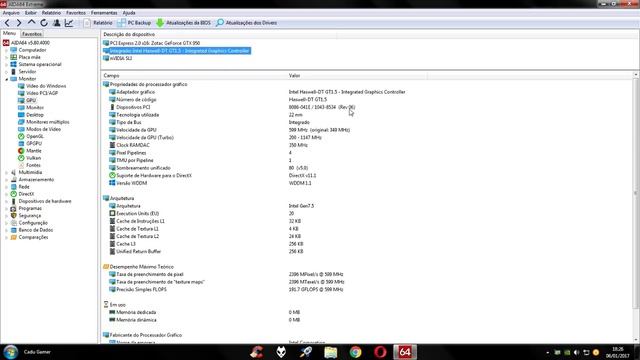
Task: Expand the Dispositivos de hardware node
Action: [7, 201]
